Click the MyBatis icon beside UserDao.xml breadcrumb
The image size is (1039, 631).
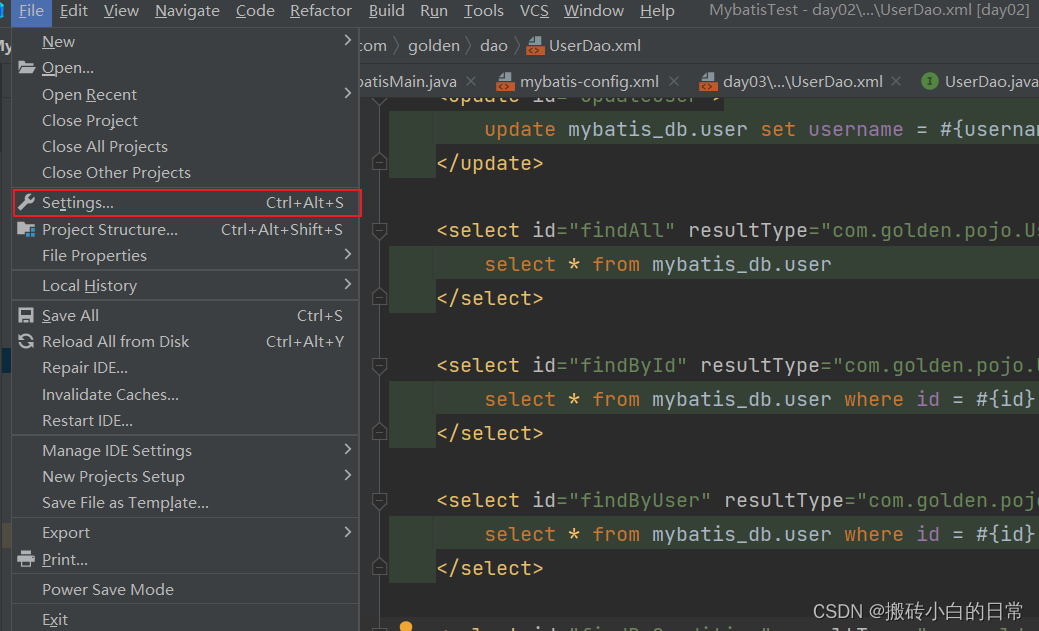(x=534, y=45)
